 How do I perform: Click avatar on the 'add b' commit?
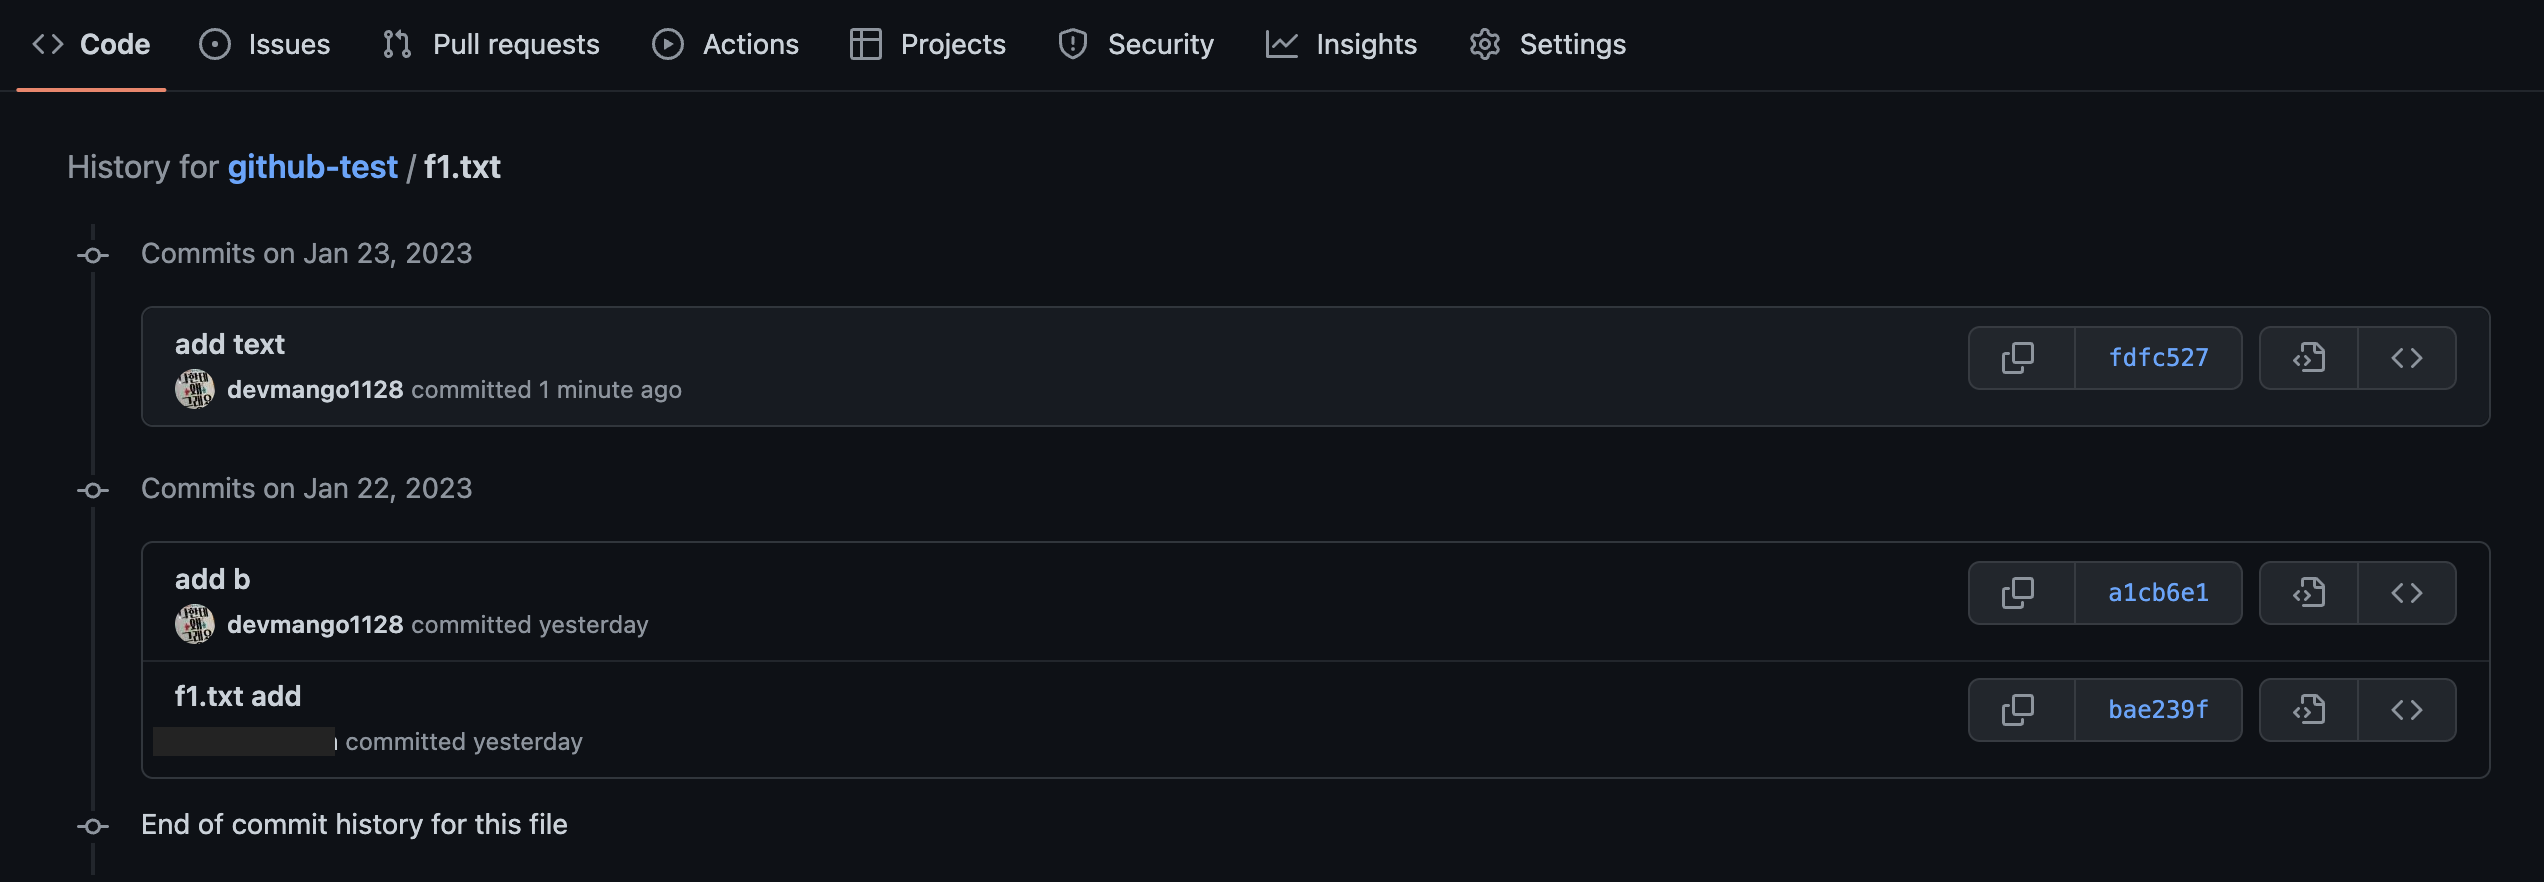(195, 625)
